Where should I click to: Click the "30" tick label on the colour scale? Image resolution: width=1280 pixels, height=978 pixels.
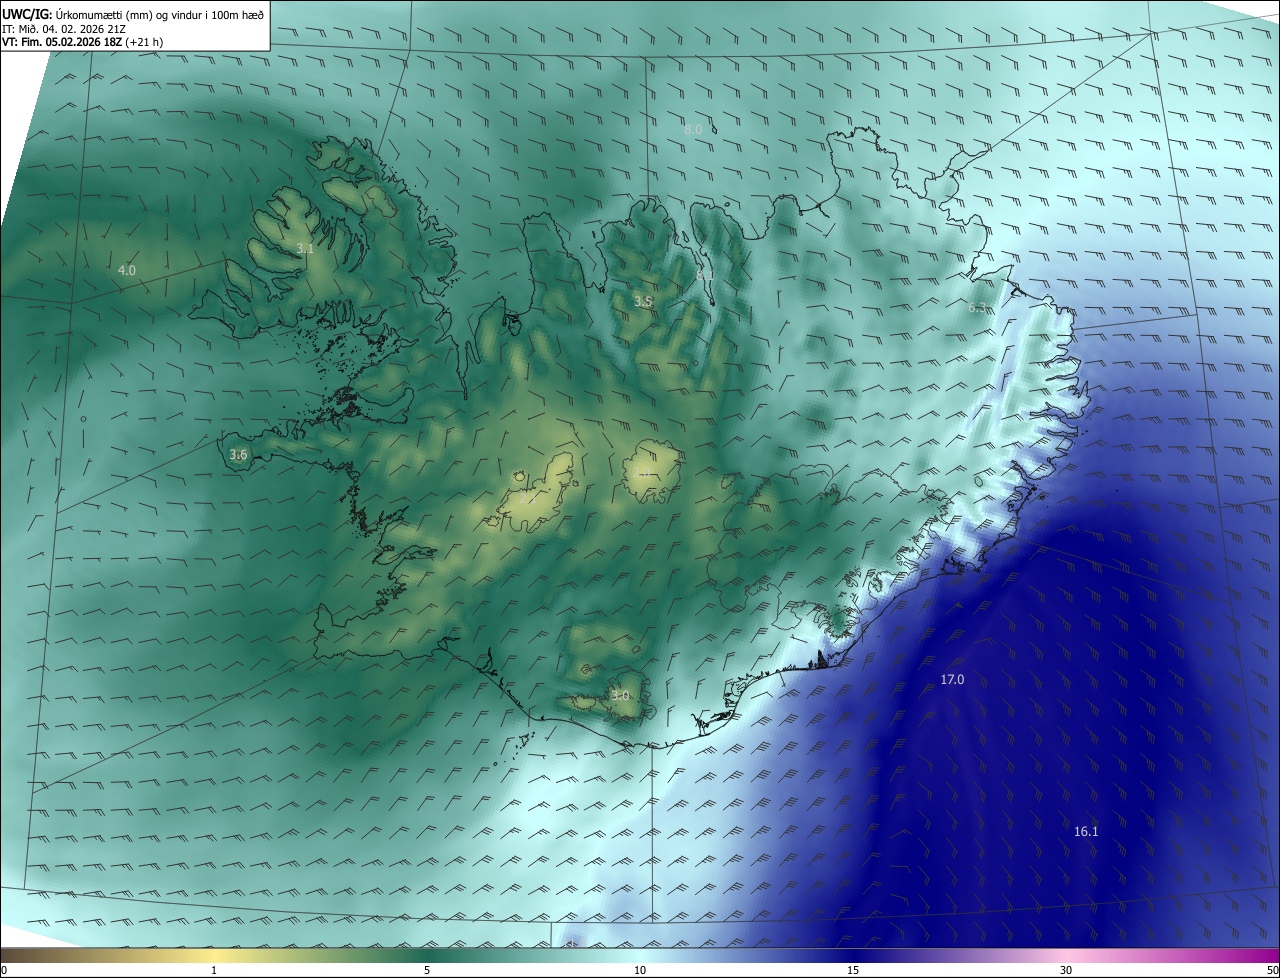click(x=1066, y=971)
